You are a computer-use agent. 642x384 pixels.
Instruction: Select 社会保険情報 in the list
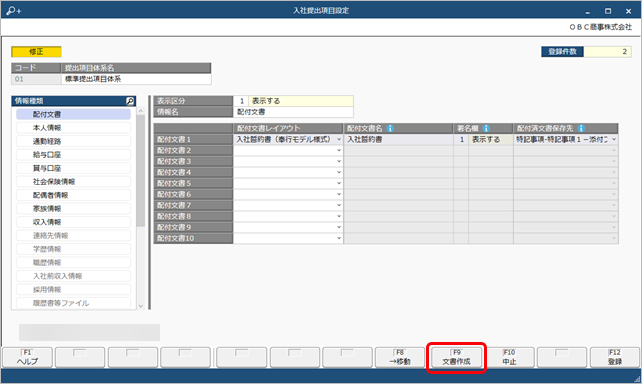(x=73, y=182)
